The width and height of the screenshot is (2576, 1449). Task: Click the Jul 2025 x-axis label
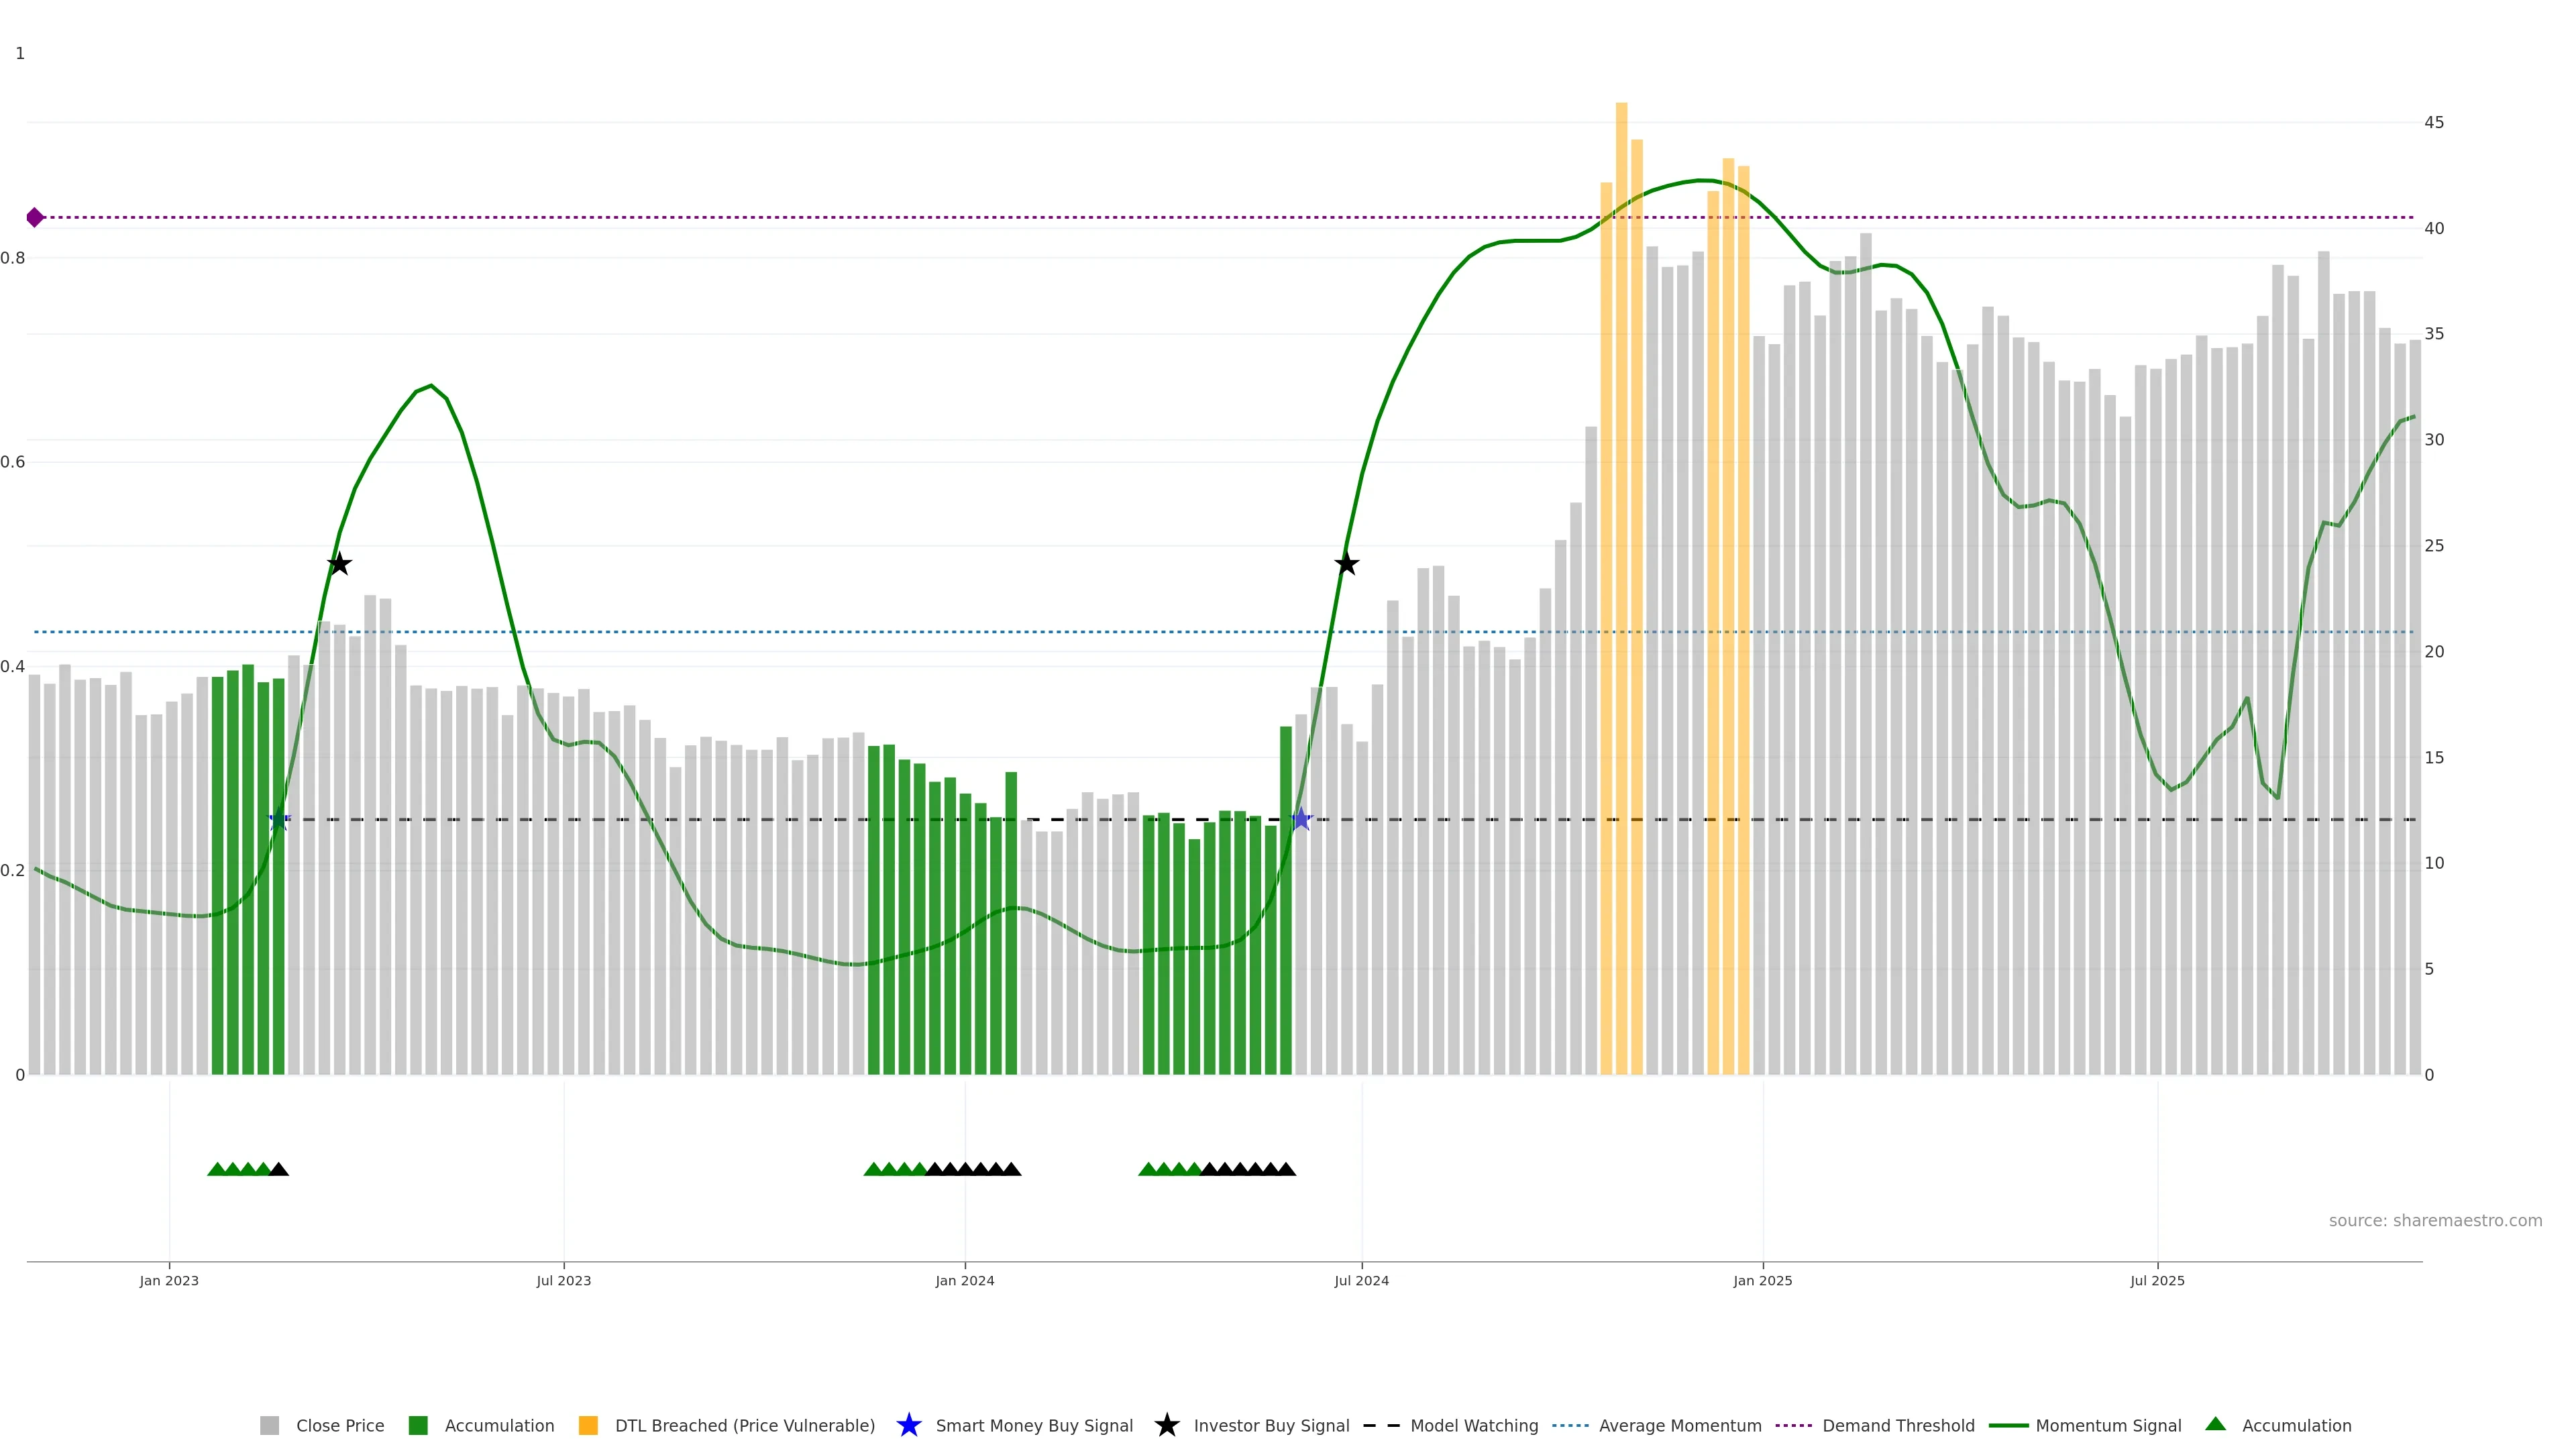pyautogui.click(x=2157, y=1280)
